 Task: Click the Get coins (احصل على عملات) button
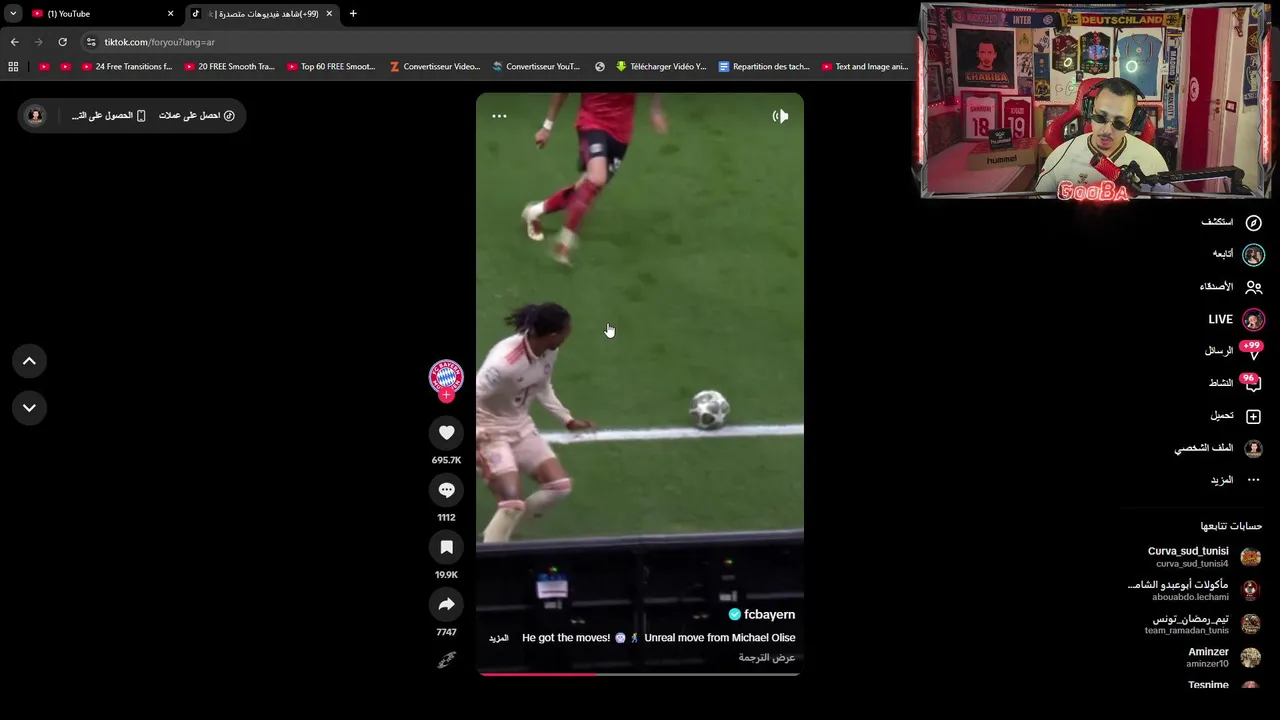[x=197, y=116]
